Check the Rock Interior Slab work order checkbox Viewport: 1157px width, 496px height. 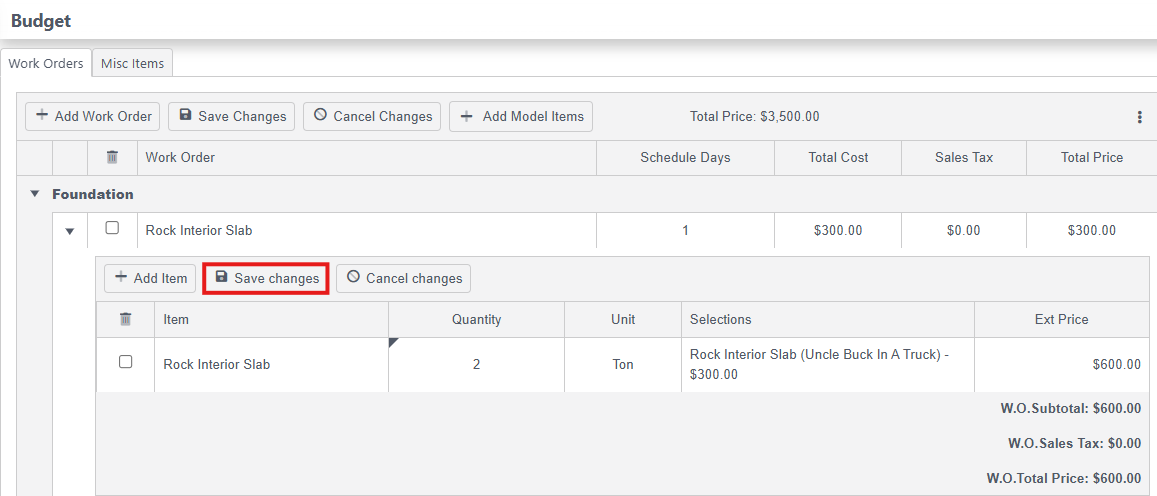pos(112,228)
